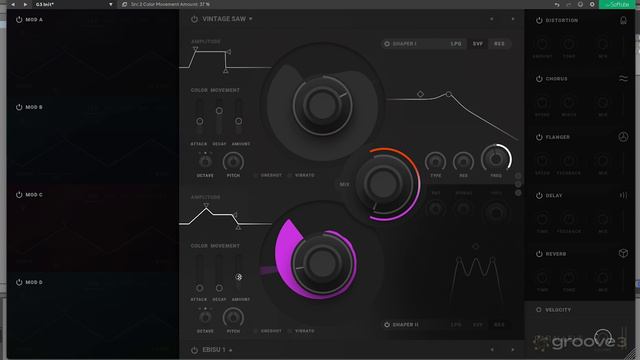The width and height of the screenshot is (640, 360).
Task: Toggle the Ebisu 1 source power button
Action: 194,350
